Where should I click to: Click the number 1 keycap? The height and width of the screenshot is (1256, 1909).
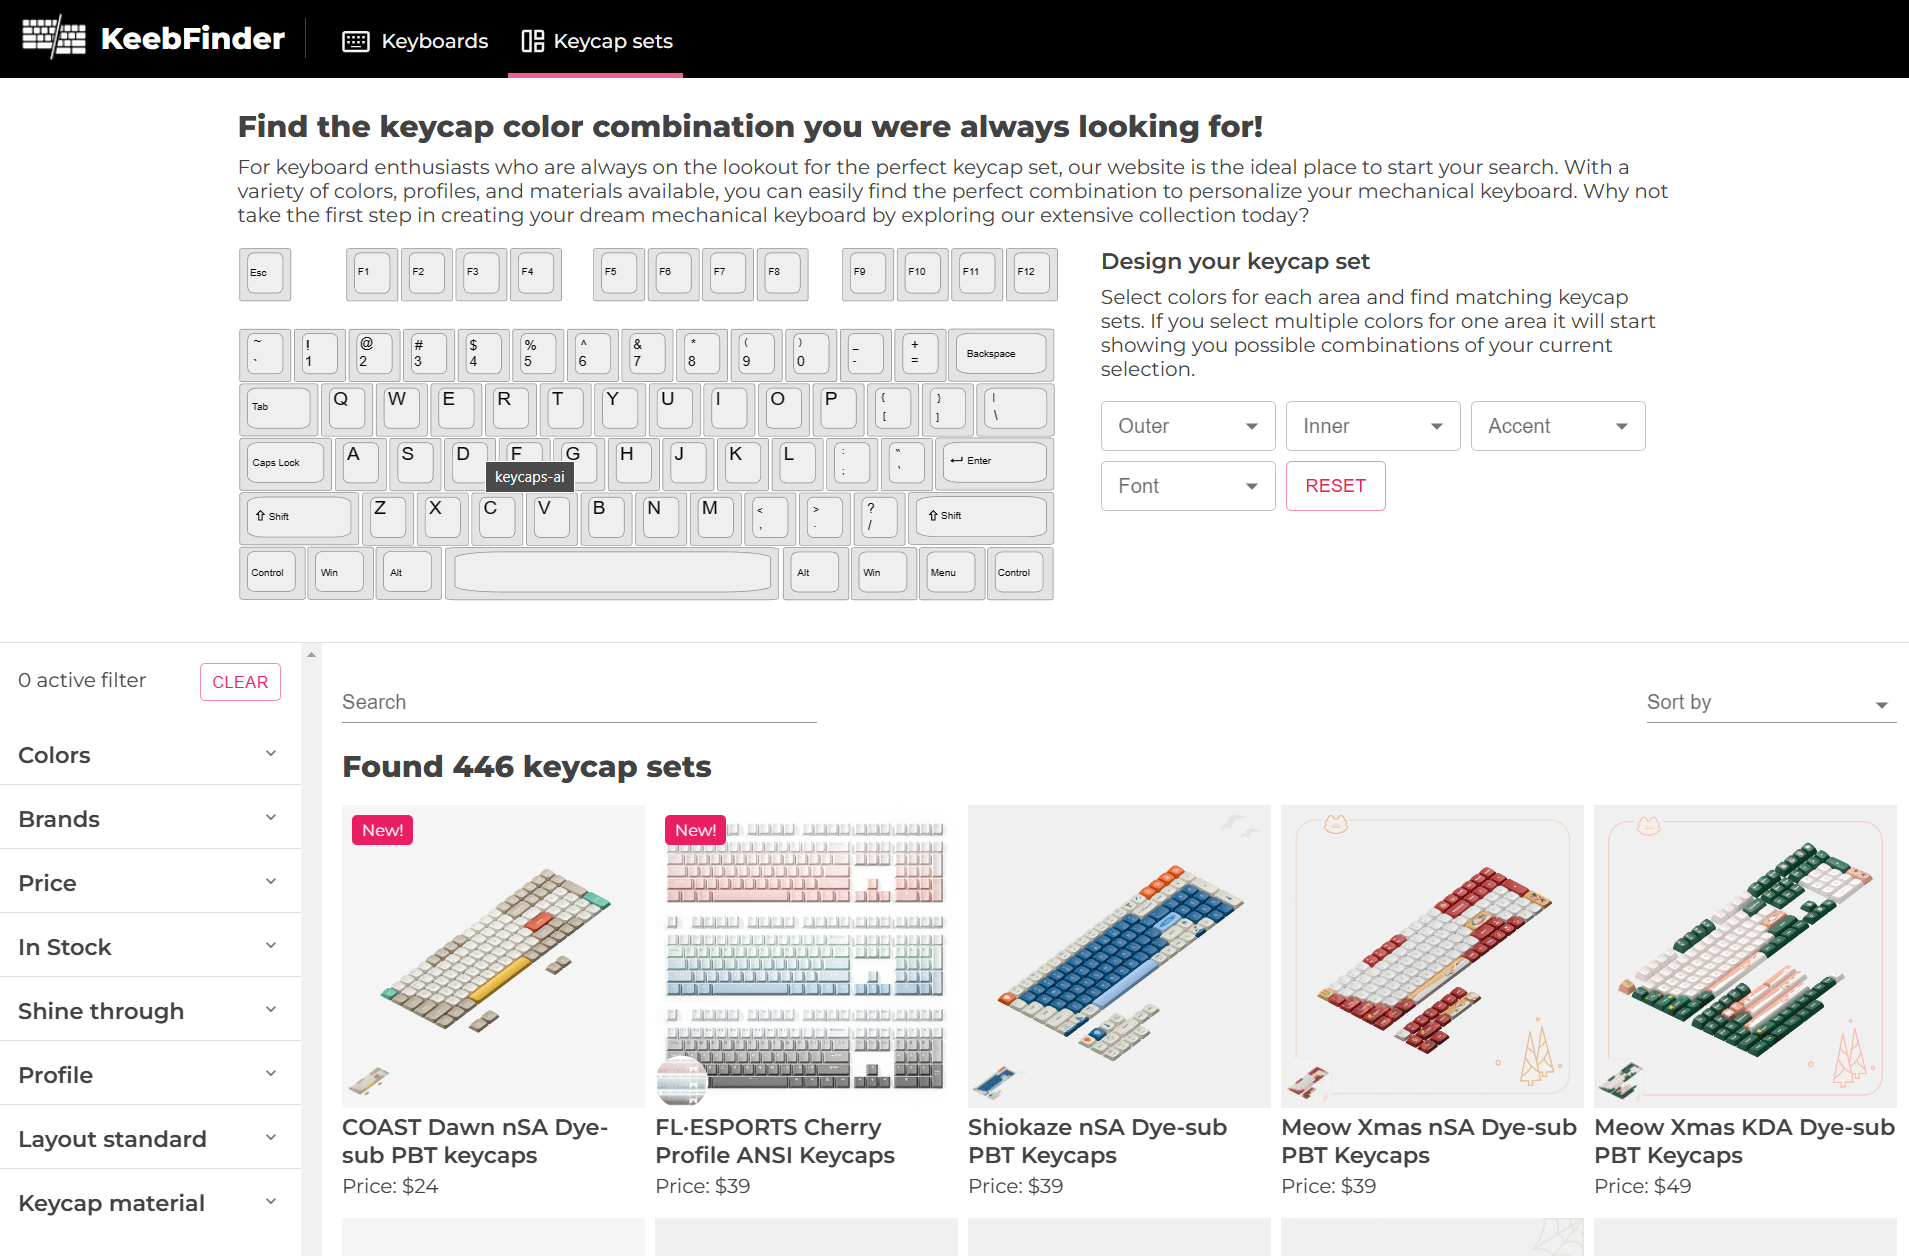[320, 355]
